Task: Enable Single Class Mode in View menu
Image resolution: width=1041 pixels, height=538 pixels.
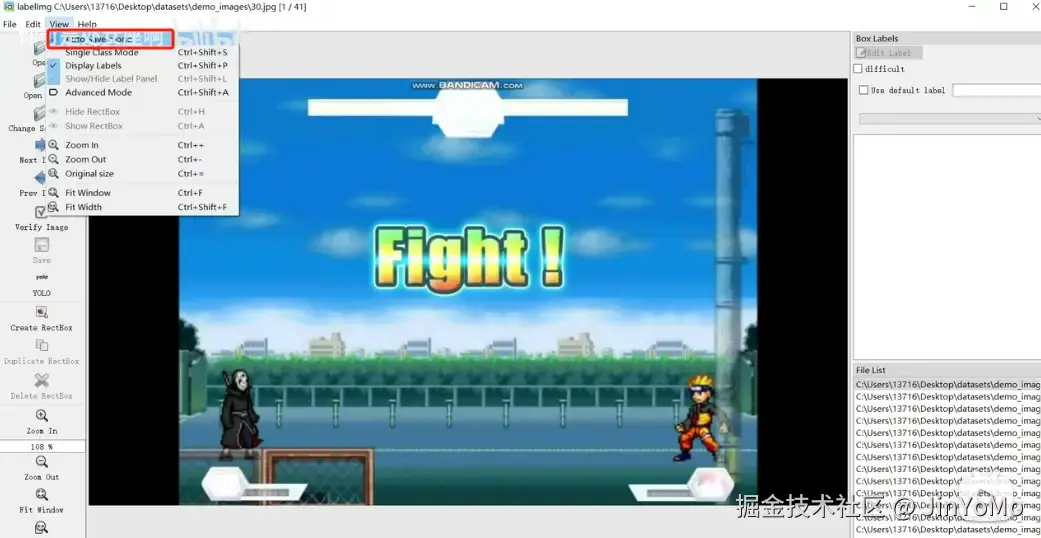Action: [143, 52]
